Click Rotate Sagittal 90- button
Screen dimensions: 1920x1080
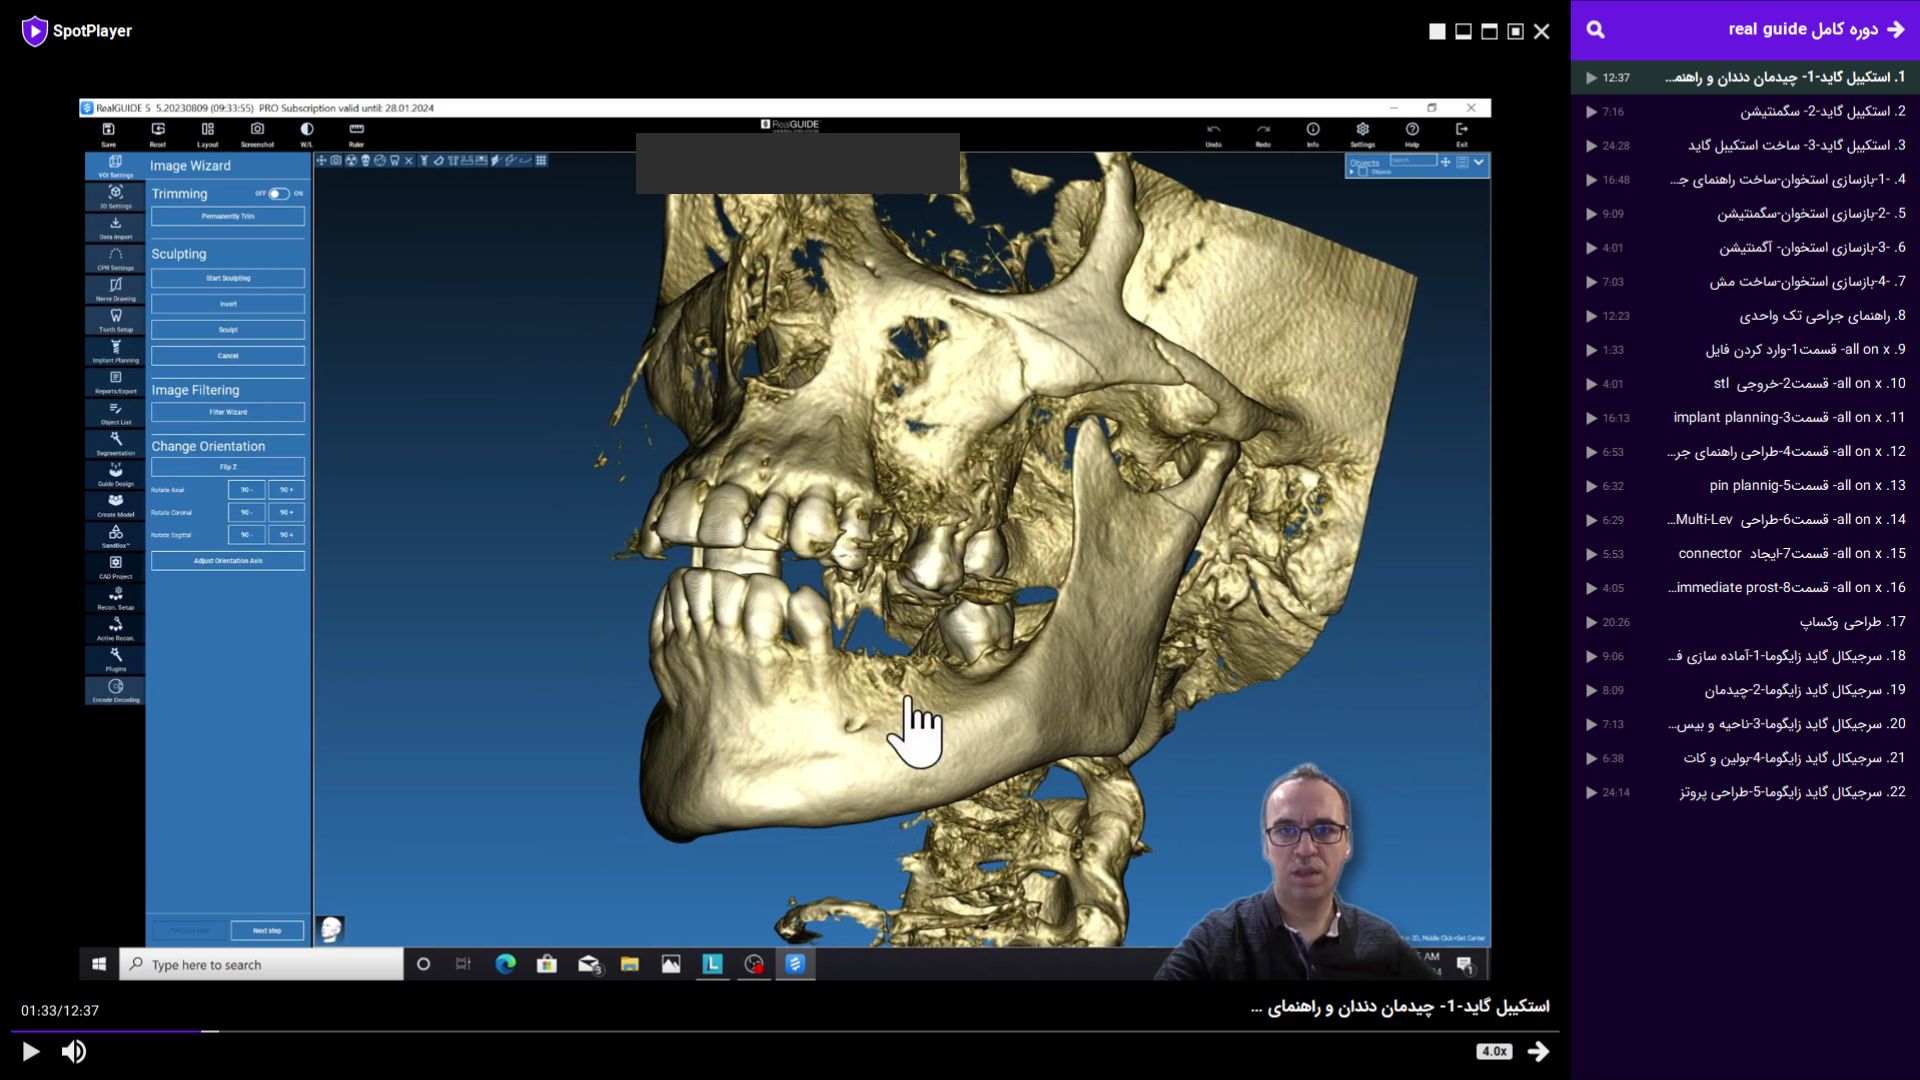click(246, 535)
